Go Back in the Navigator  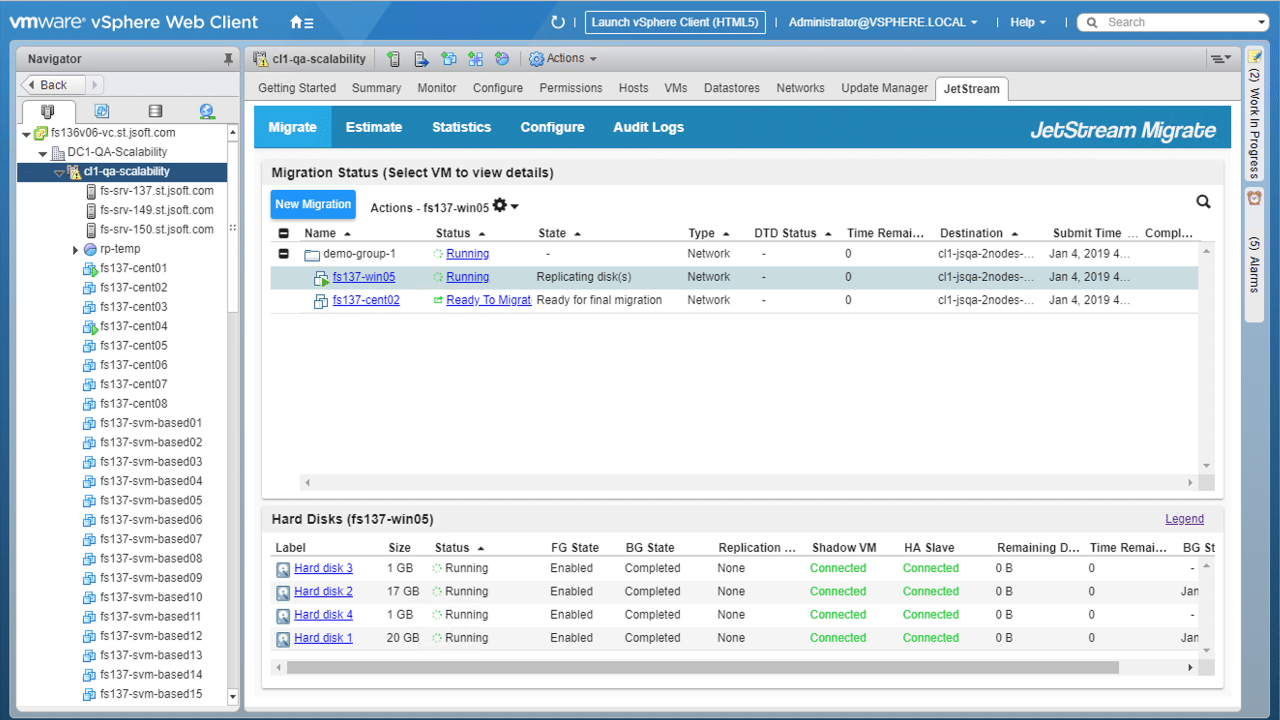tap(54, 85)
